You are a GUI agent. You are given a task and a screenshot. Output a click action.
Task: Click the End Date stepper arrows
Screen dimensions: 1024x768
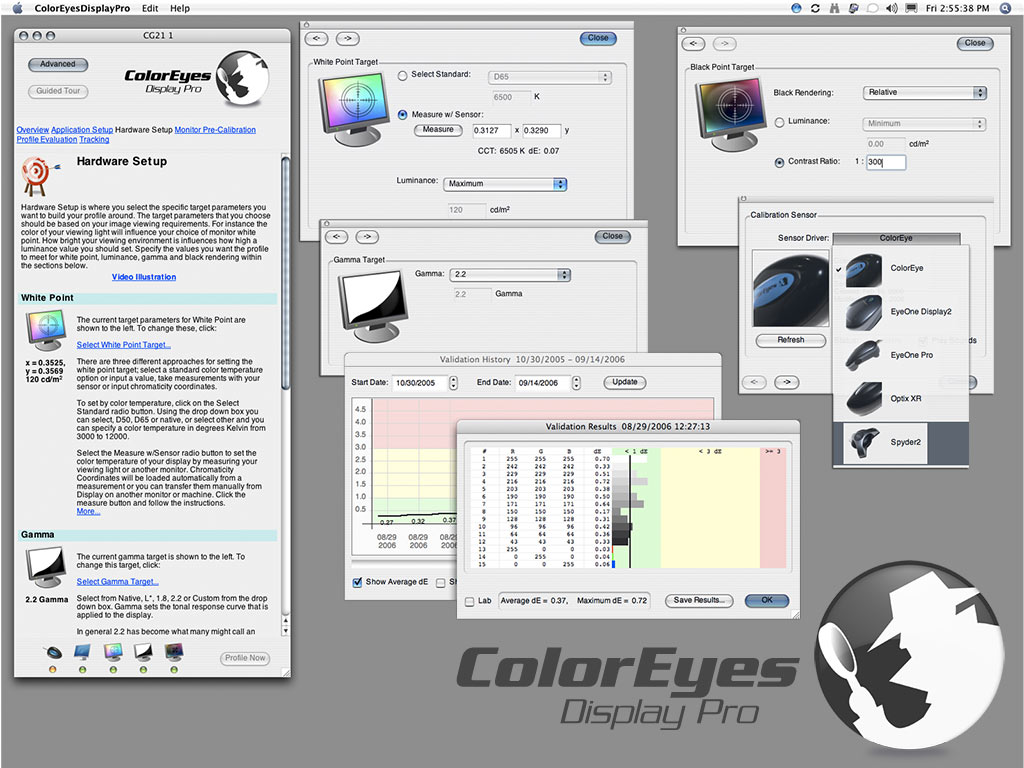point(576,383)
